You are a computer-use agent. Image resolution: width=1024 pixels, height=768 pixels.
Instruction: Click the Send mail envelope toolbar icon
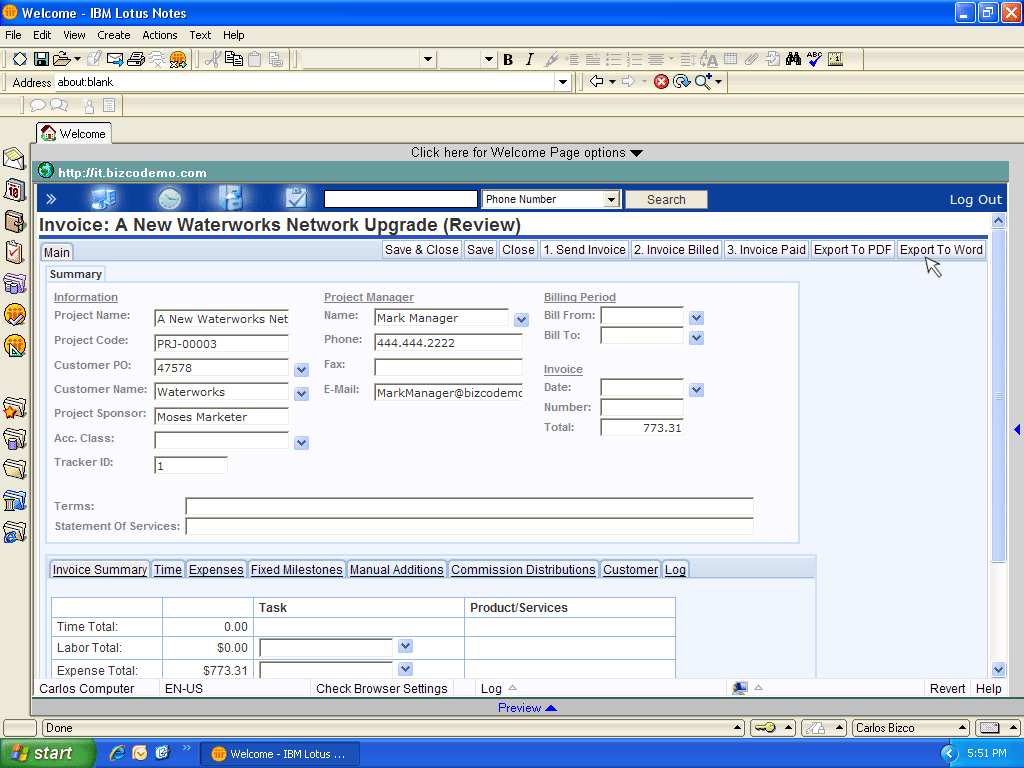click(x=115, y=59)
